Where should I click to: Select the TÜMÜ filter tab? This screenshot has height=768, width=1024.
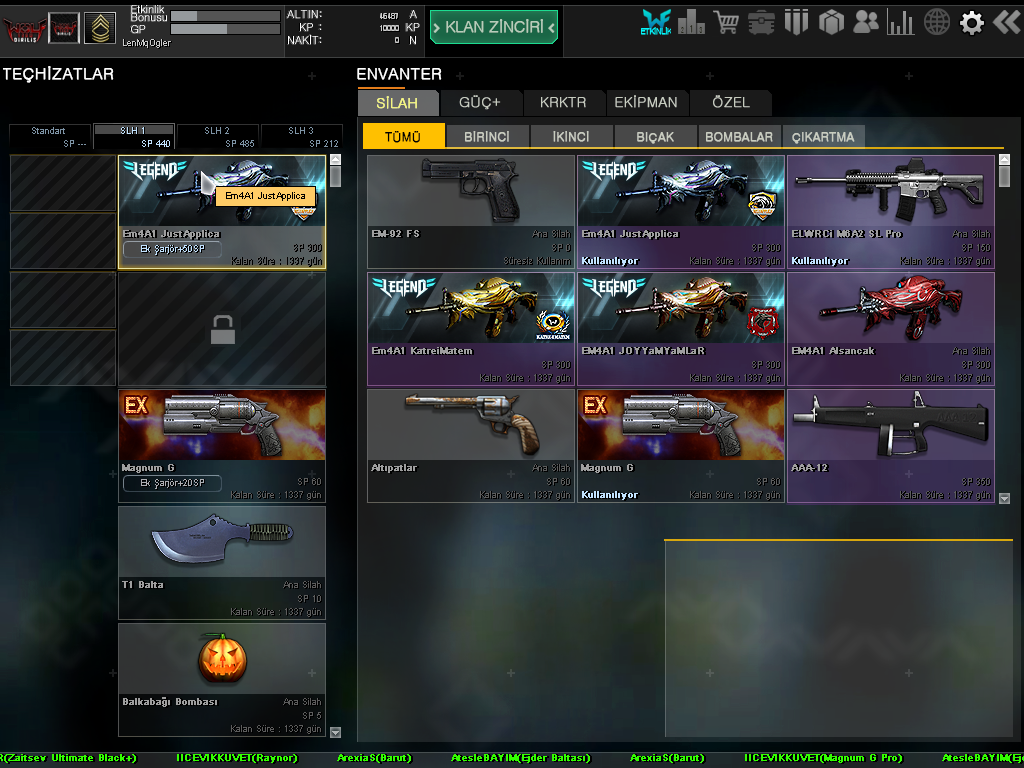click(403, 136)
